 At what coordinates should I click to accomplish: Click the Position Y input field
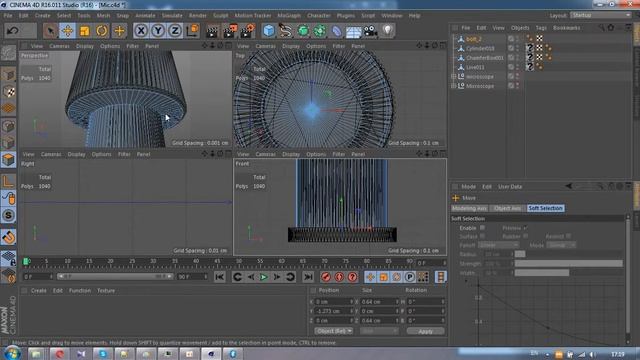click(x=334, y=311)
